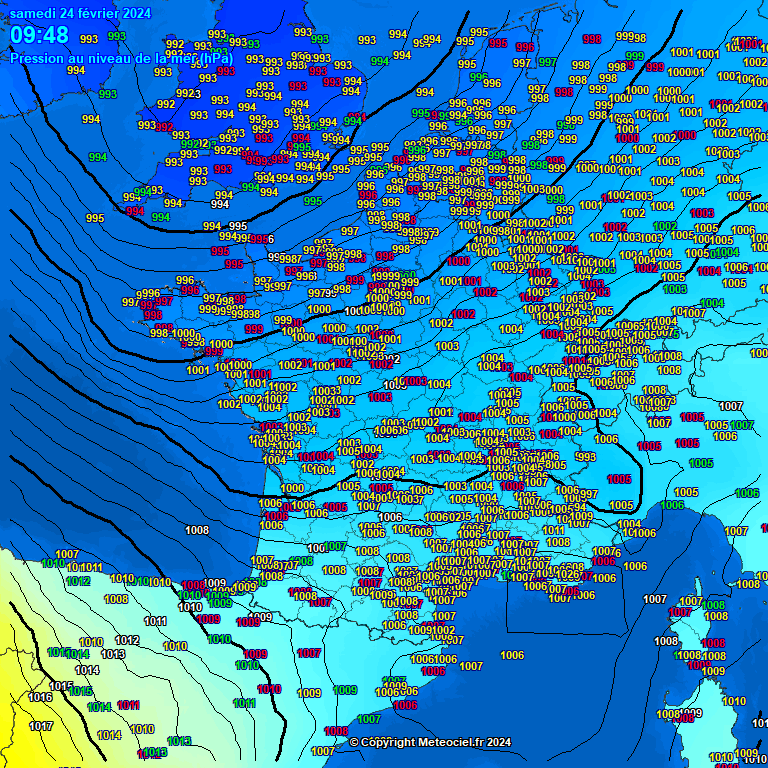Click the white 1011 pressure label

[155, 621]
